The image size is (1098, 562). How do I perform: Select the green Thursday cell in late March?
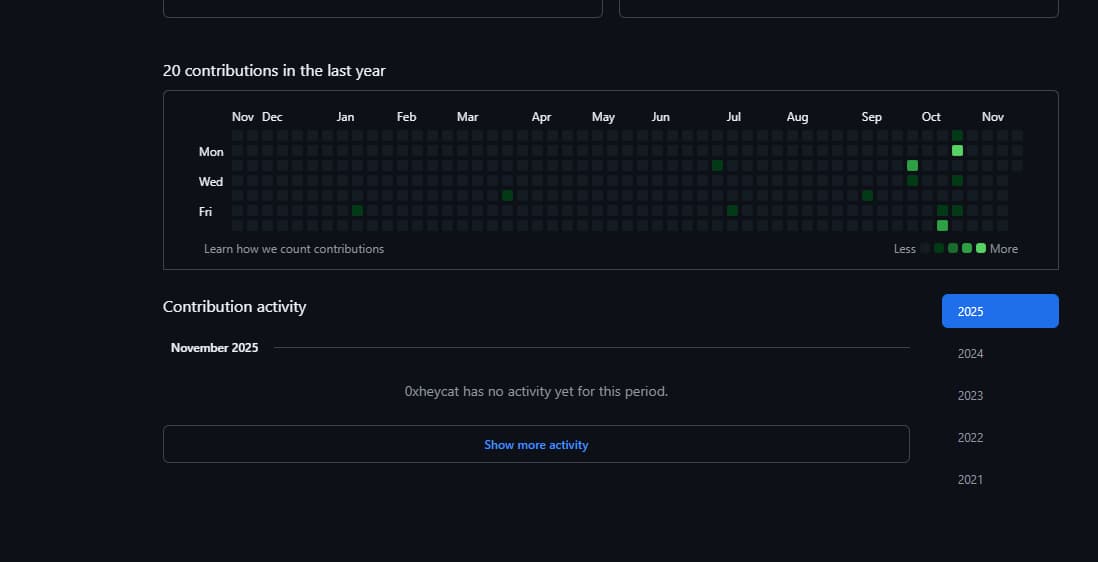(x=507, y=196)
